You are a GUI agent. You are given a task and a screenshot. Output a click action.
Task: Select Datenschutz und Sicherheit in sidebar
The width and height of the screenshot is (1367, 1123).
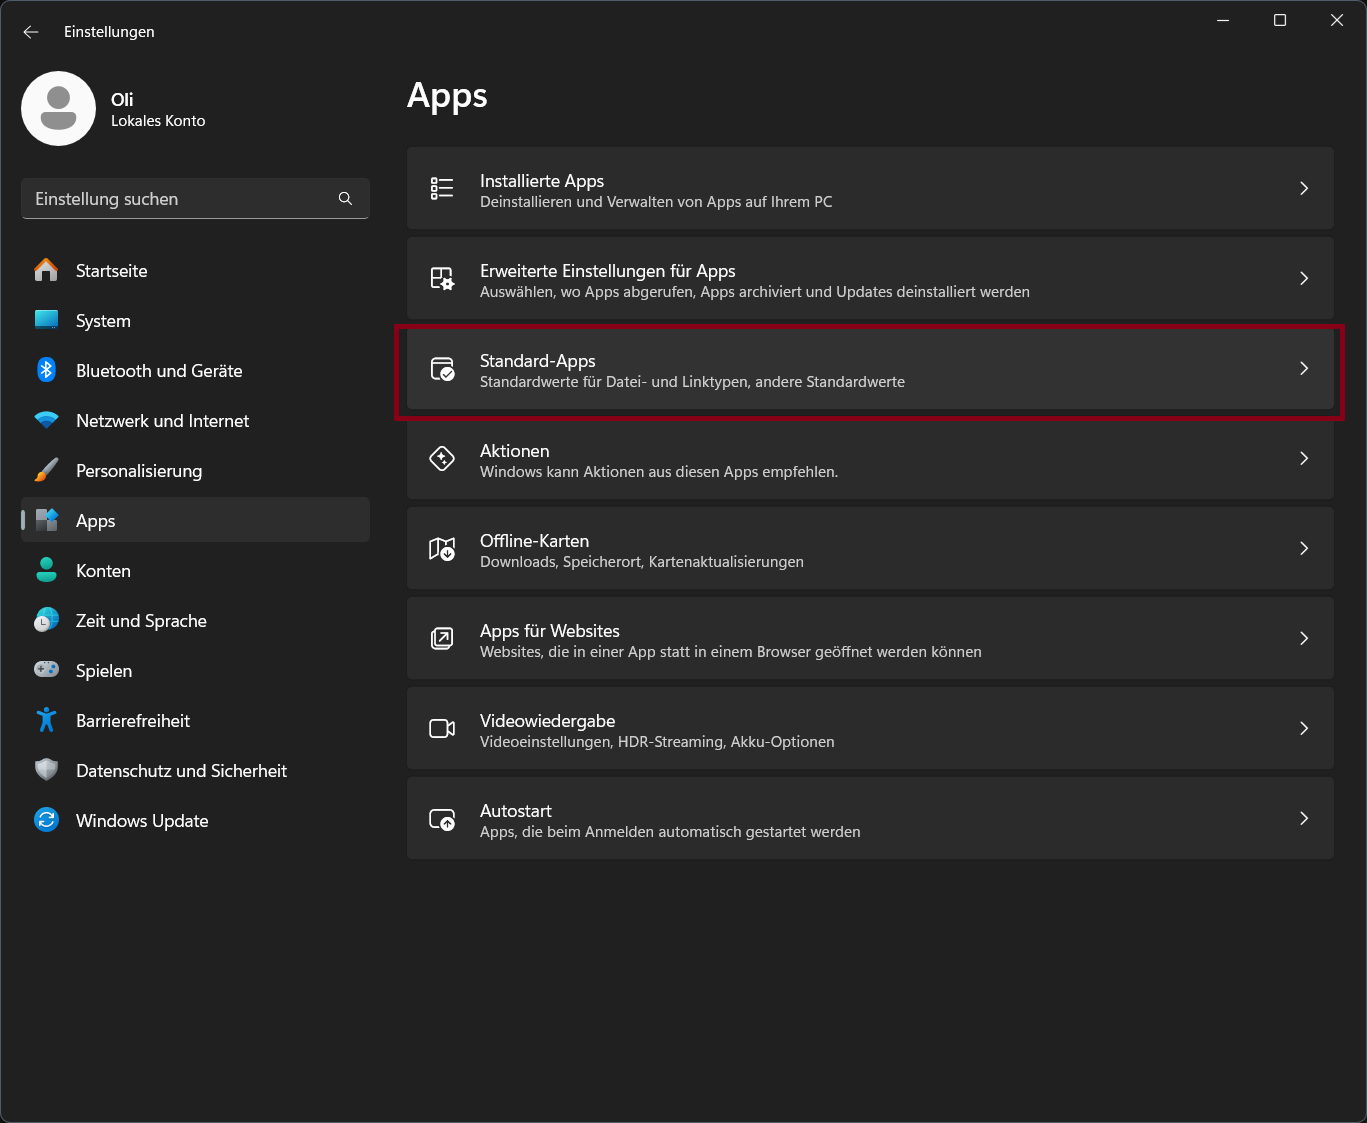point(181,771)
